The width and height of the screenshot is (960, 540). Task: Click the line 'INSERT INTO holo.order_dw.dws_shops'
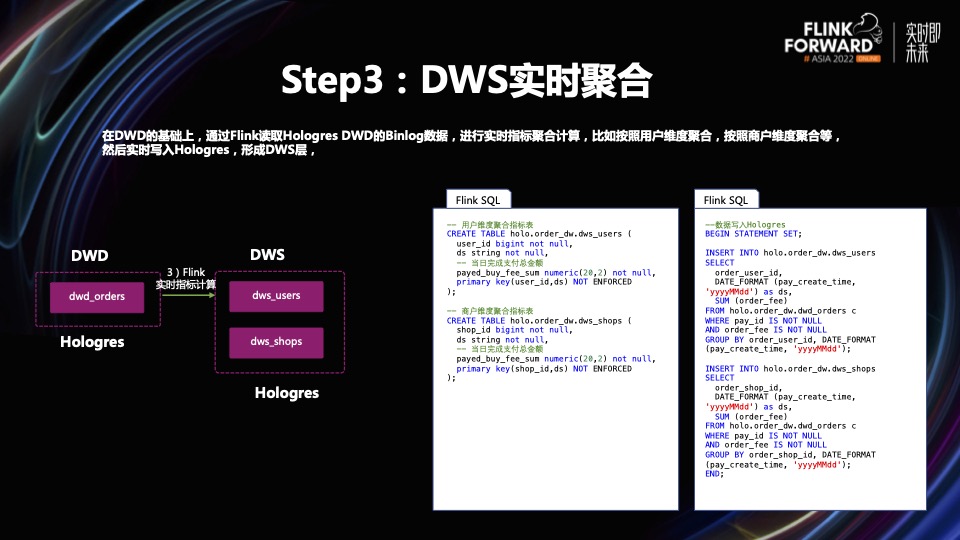(790, 369)
